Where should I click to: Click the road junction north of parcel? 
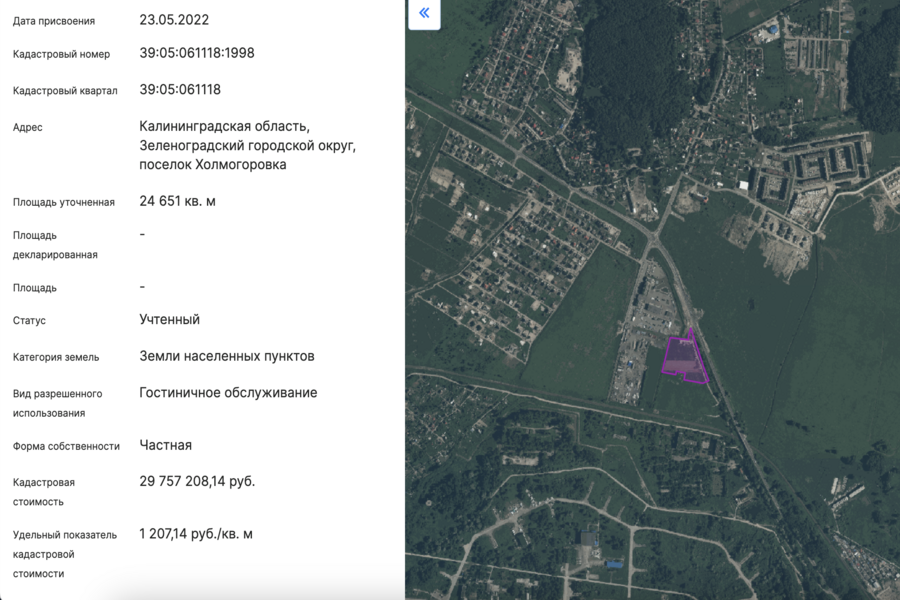[655, 240]
